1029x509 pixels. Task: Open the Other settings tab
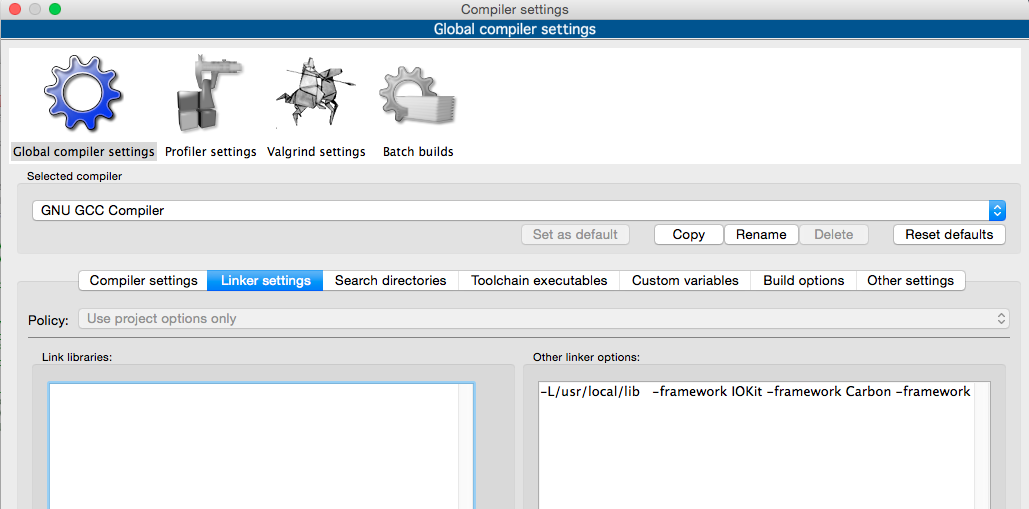pos(910,280)
